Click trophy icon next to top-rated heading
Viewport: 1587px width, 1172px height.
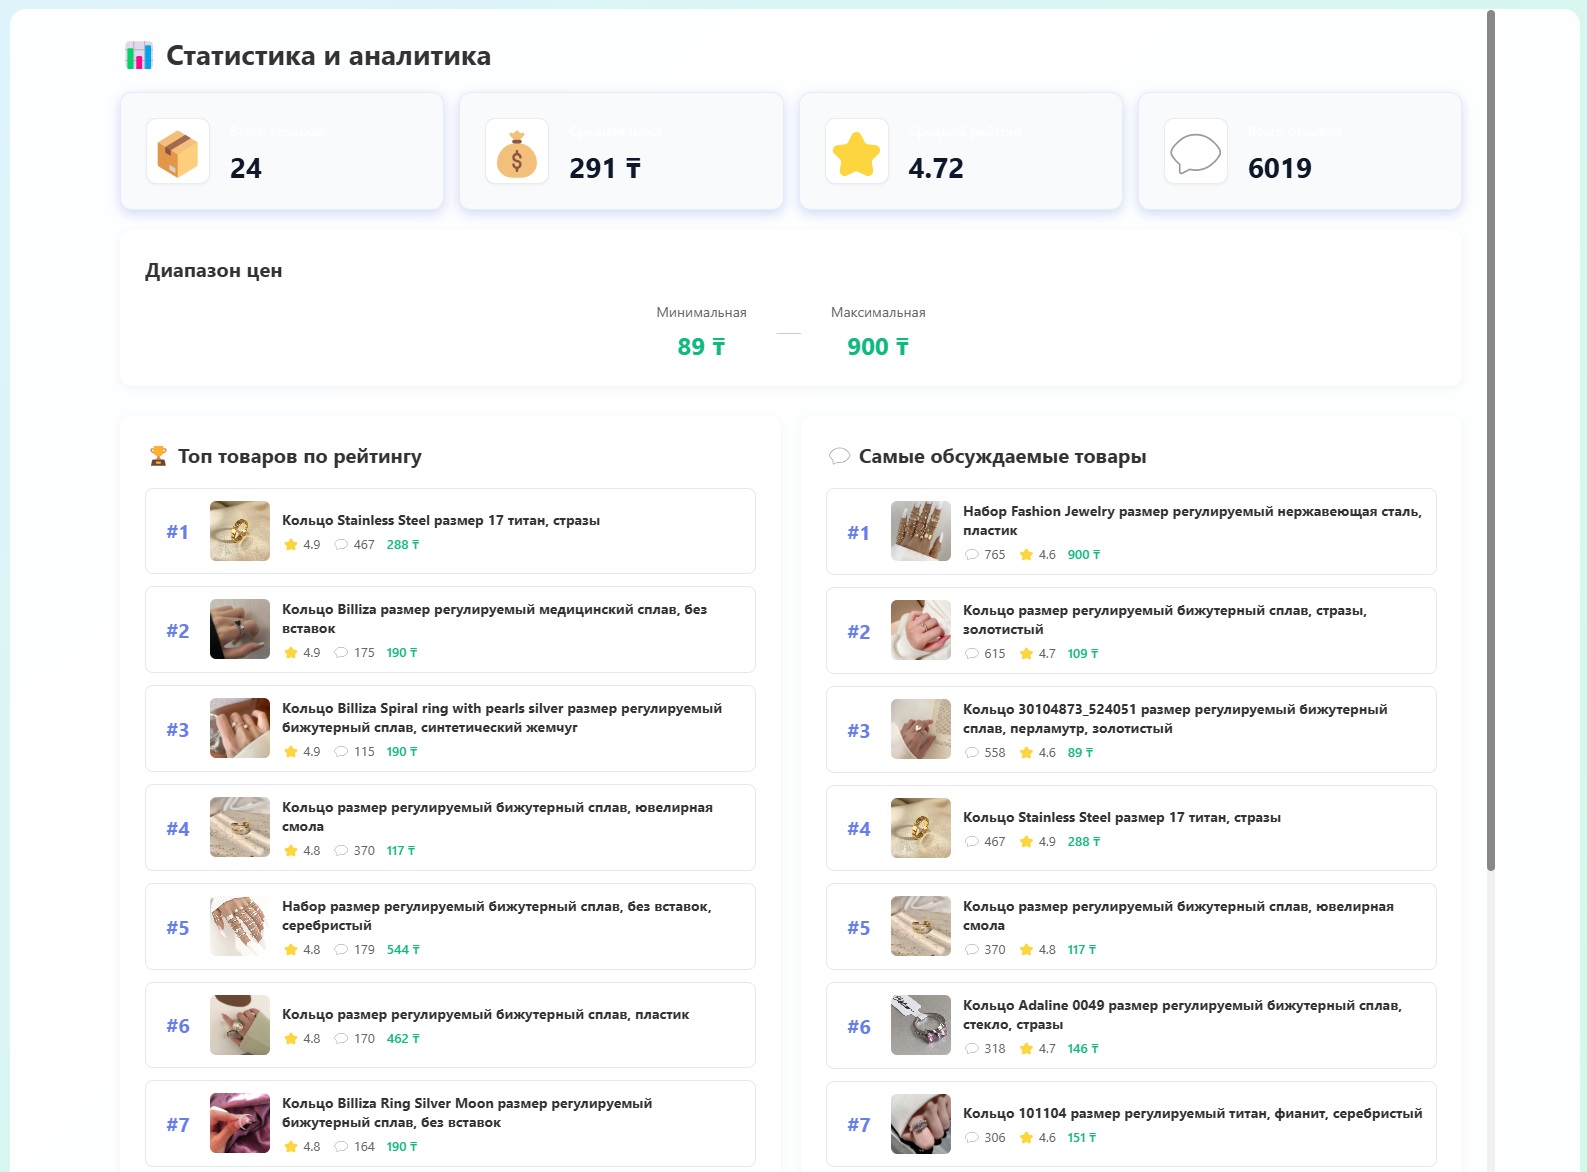pyautogui.click(x=158, y=457)
